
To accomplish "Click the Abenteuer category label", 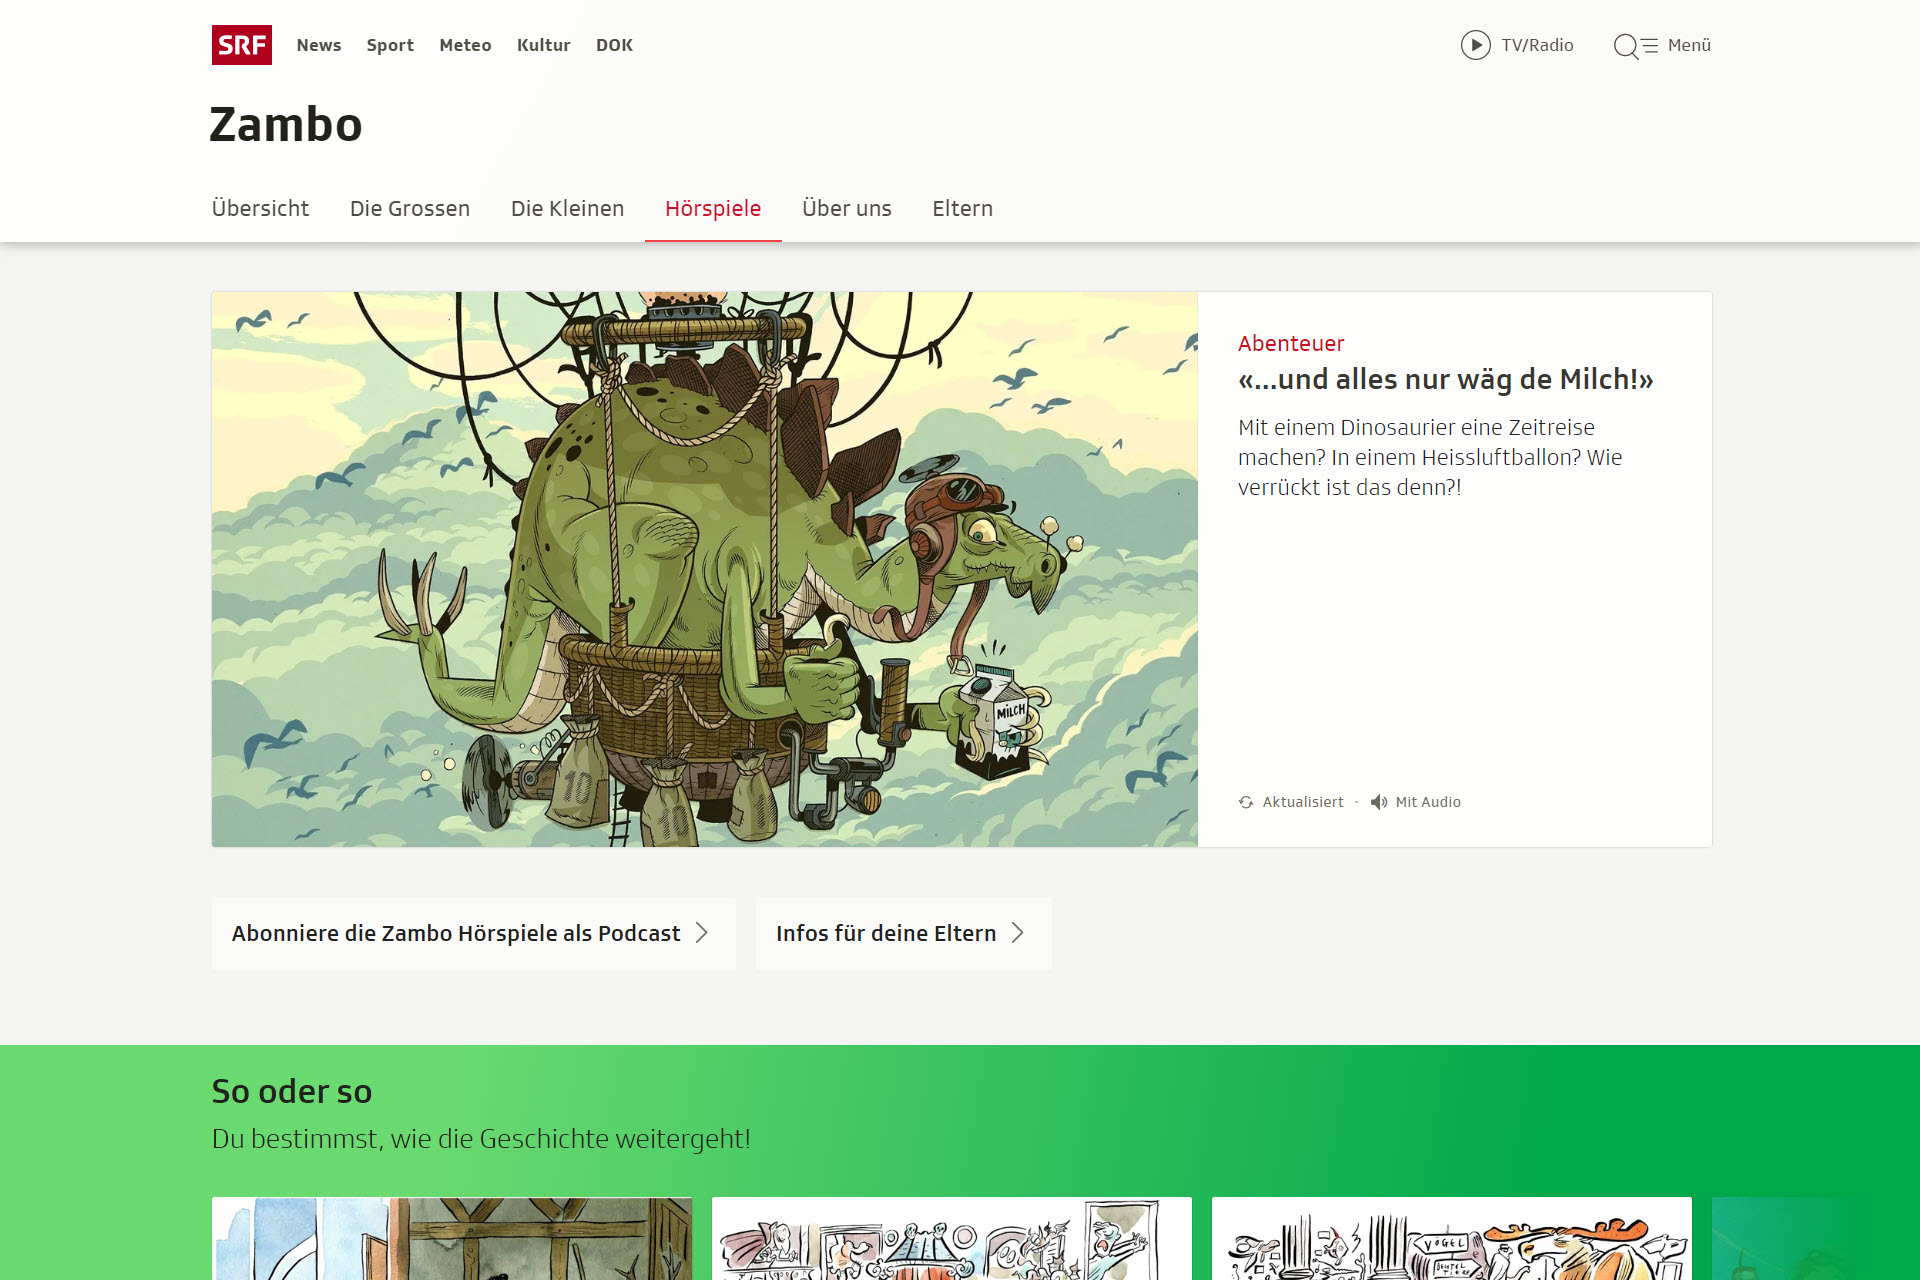I will [1291, 343].
